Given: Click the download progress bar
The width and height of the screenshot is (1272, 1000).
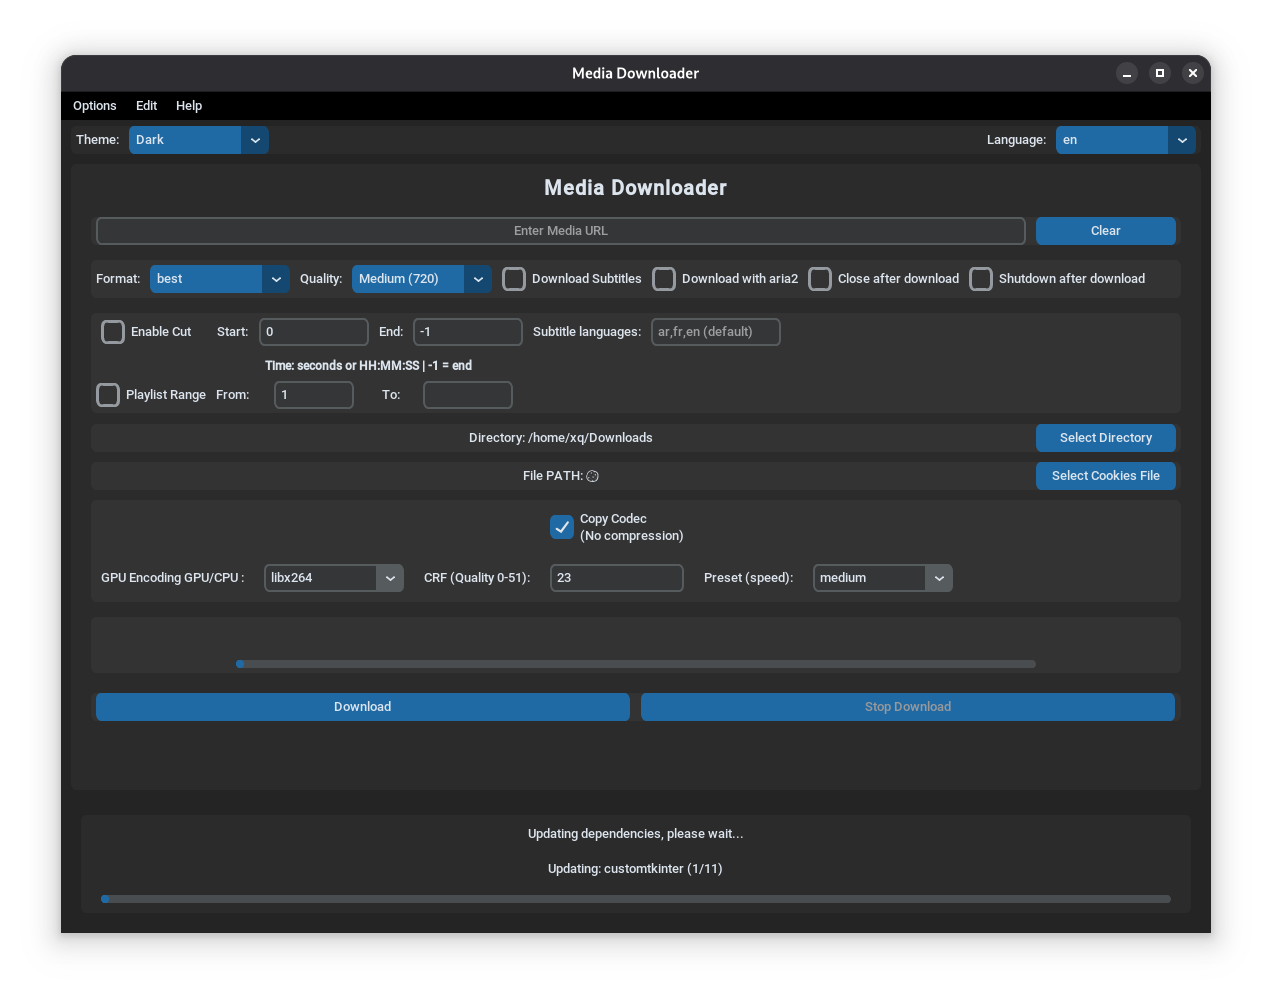Looking at the screenshot, I should (x=636, y=664).
